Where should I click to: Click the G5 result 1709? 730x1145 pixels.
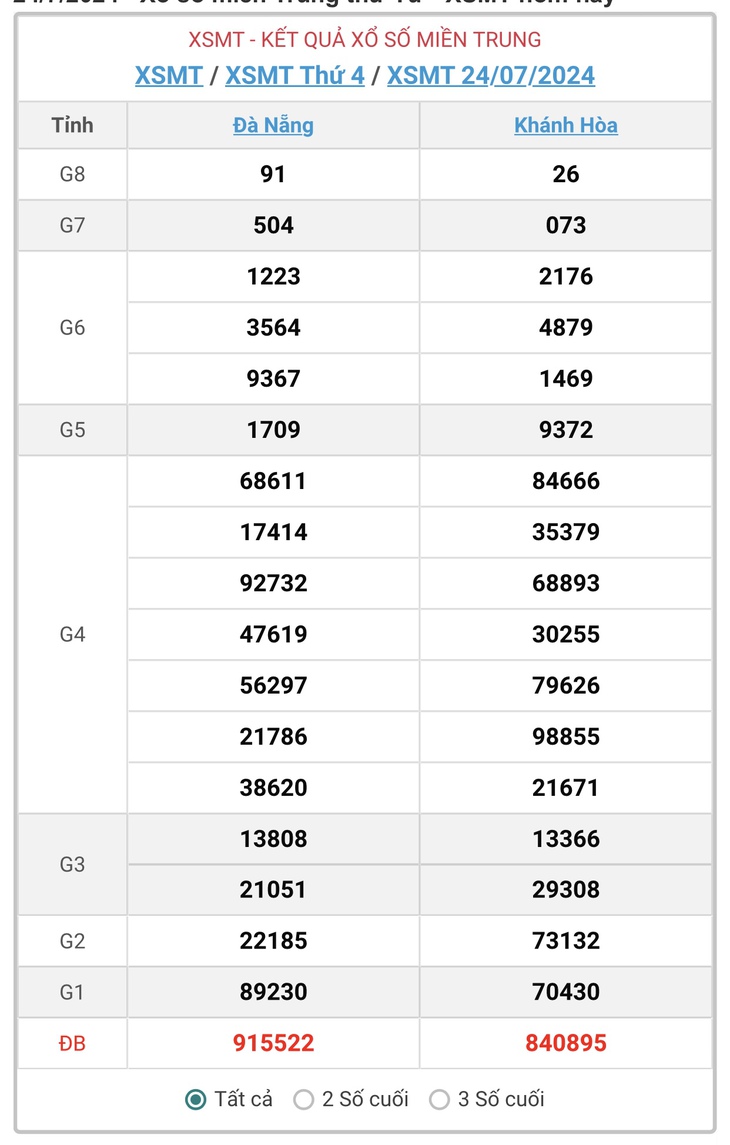(273, 429)
